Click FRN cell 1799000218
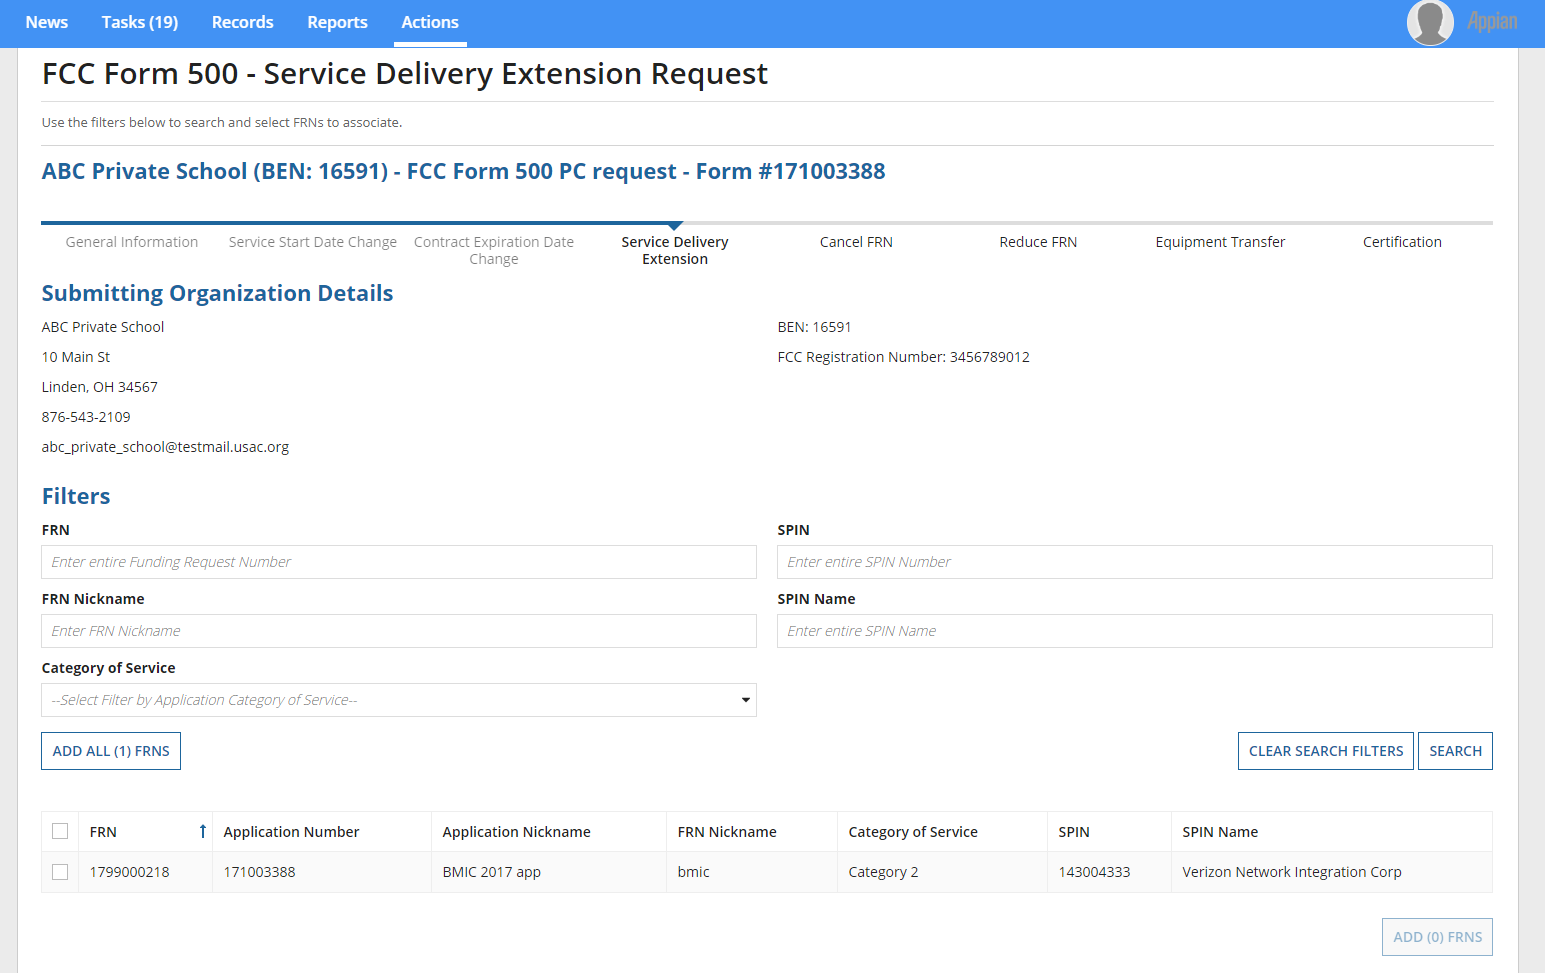Image resolution: width=1545 pixels, height=973 pixels. click(129, 872)
